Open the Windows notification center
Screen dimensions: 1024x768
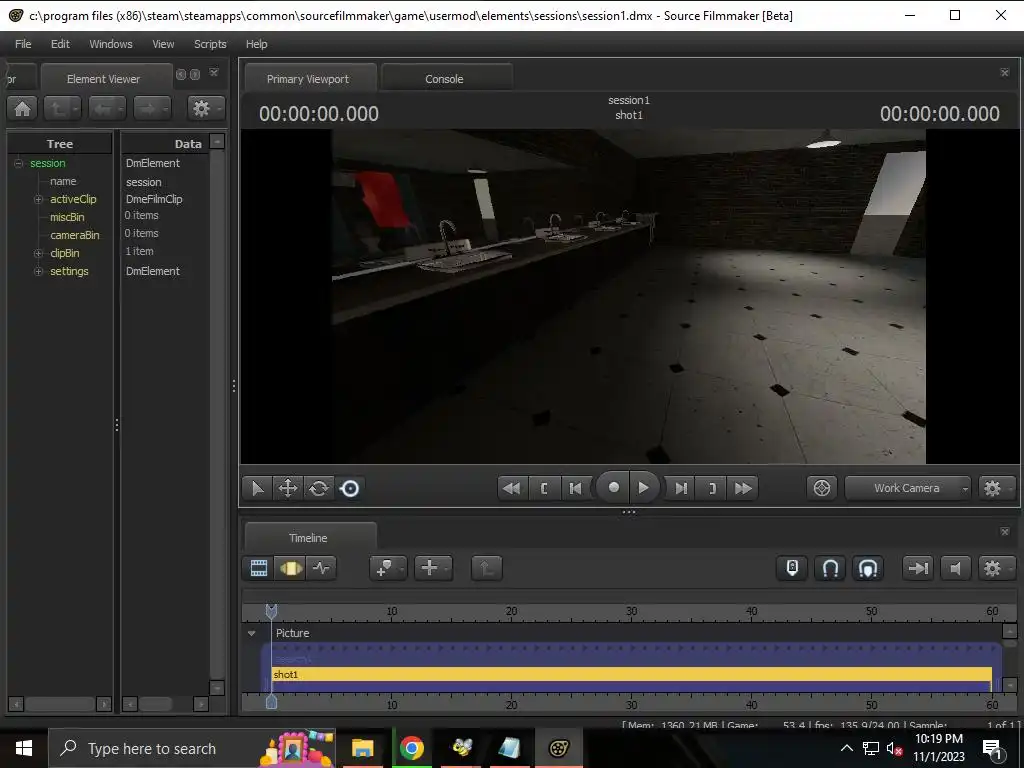coord(992,748)
